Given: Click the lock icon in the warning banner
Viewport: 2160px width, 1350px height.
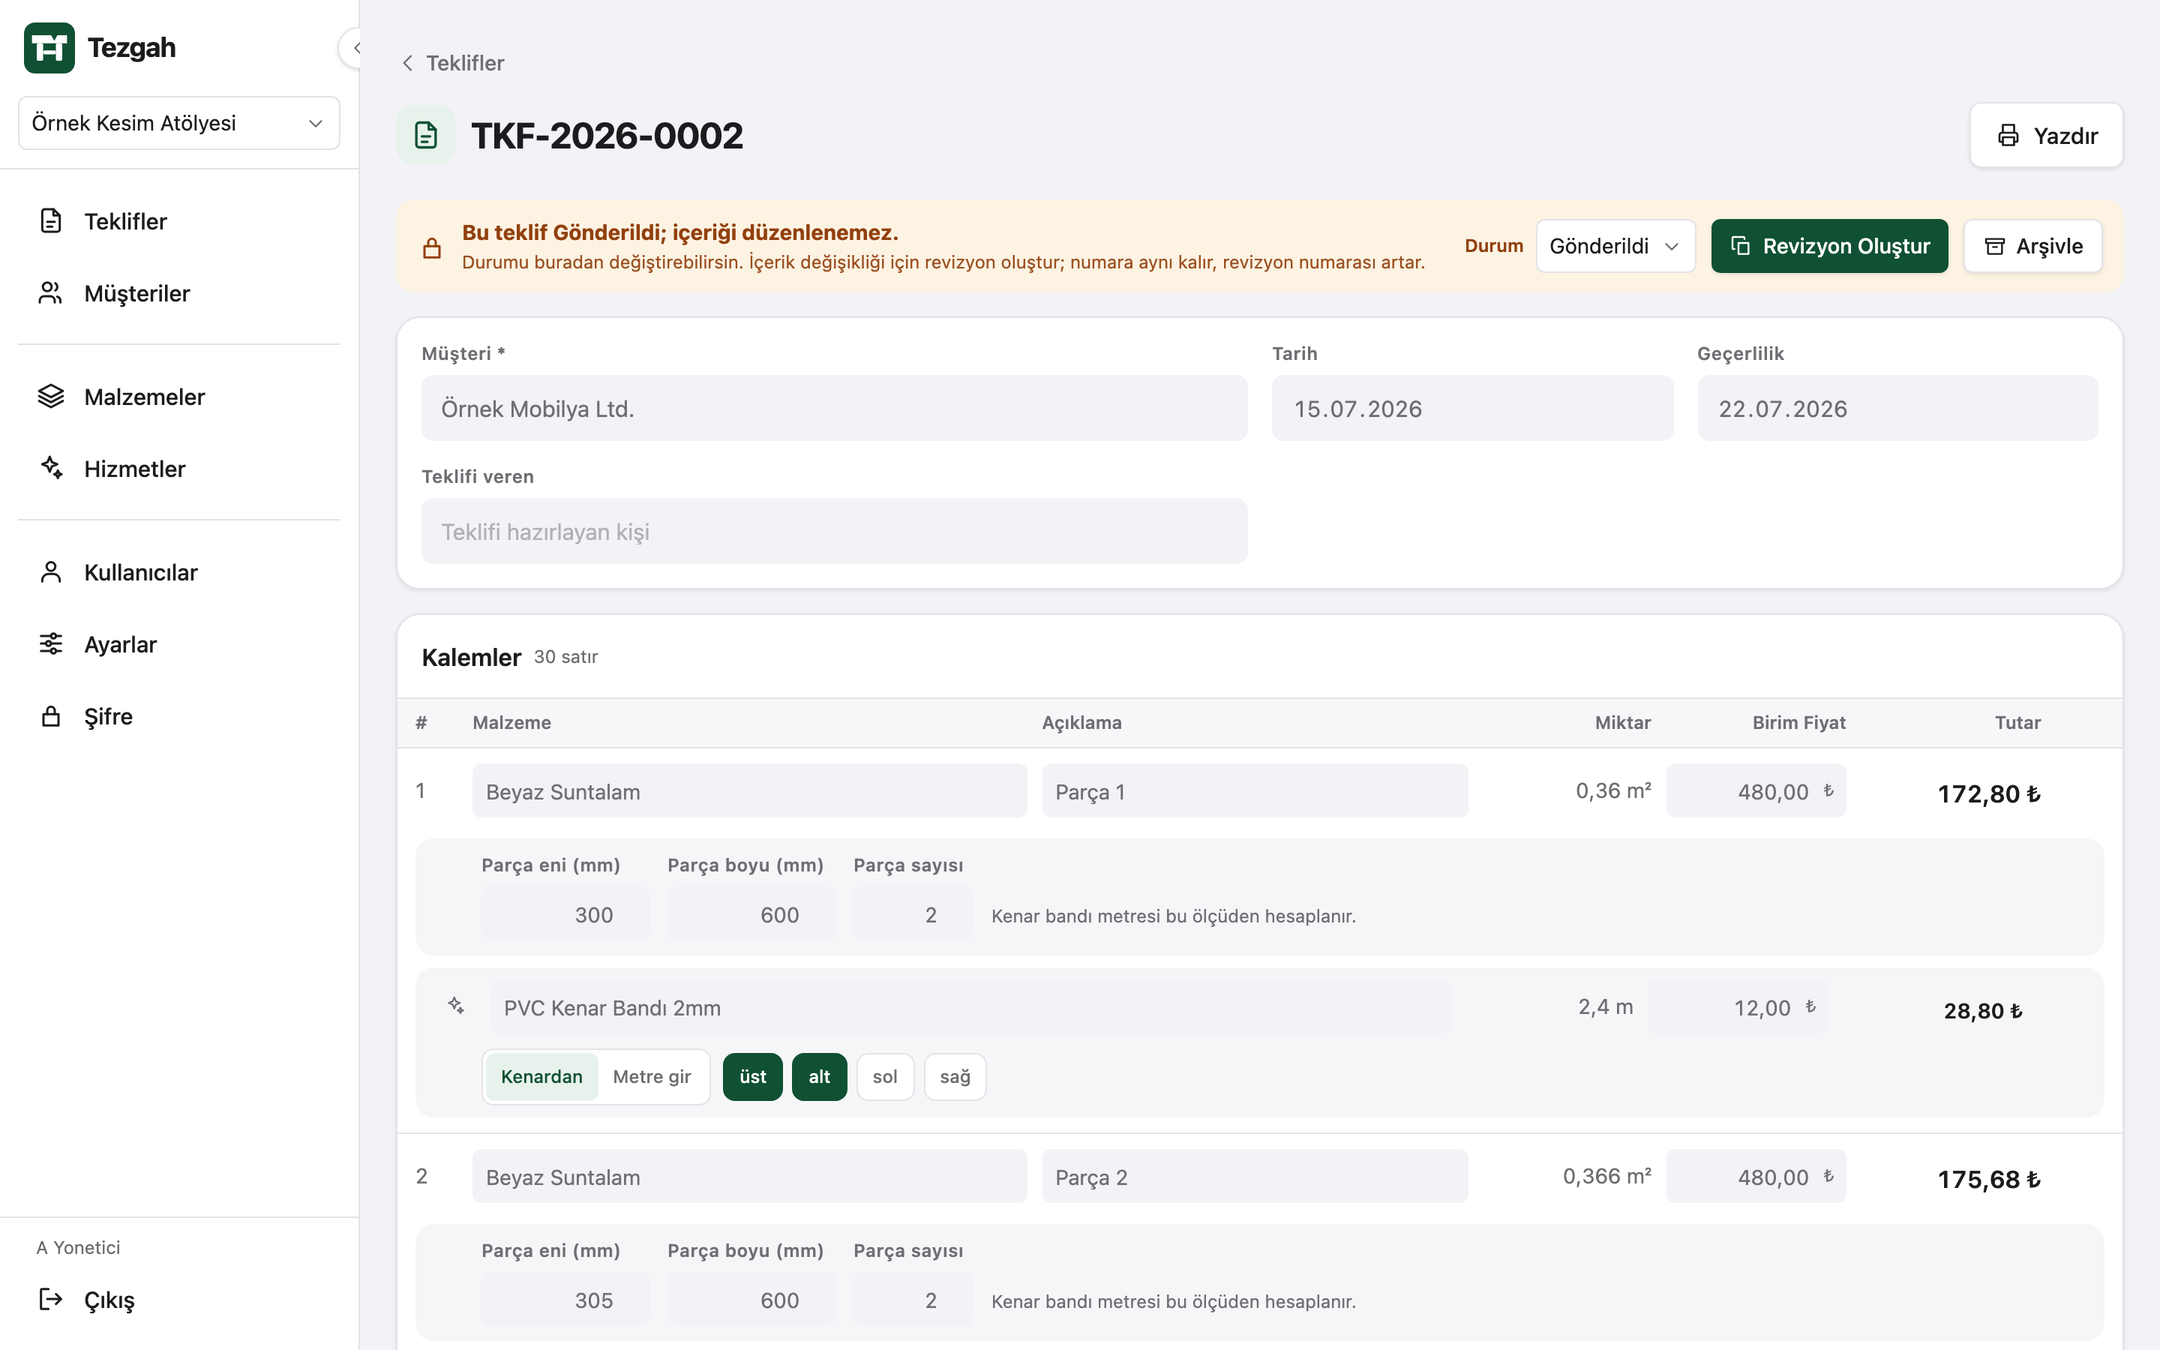Looking at the screenshot, I should pos(432,248).
